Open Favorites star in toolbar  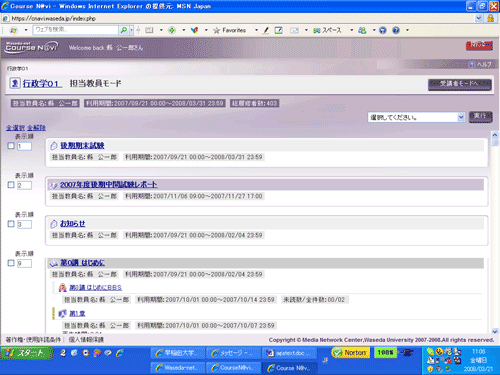coord(229,30)
